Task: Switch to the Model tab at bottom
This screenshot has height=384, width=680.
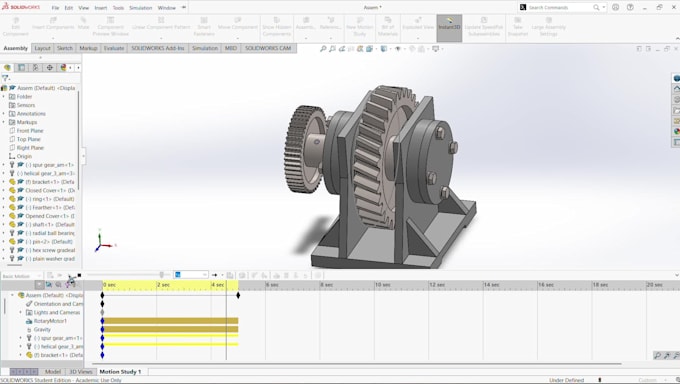Action: click(53, 371)
